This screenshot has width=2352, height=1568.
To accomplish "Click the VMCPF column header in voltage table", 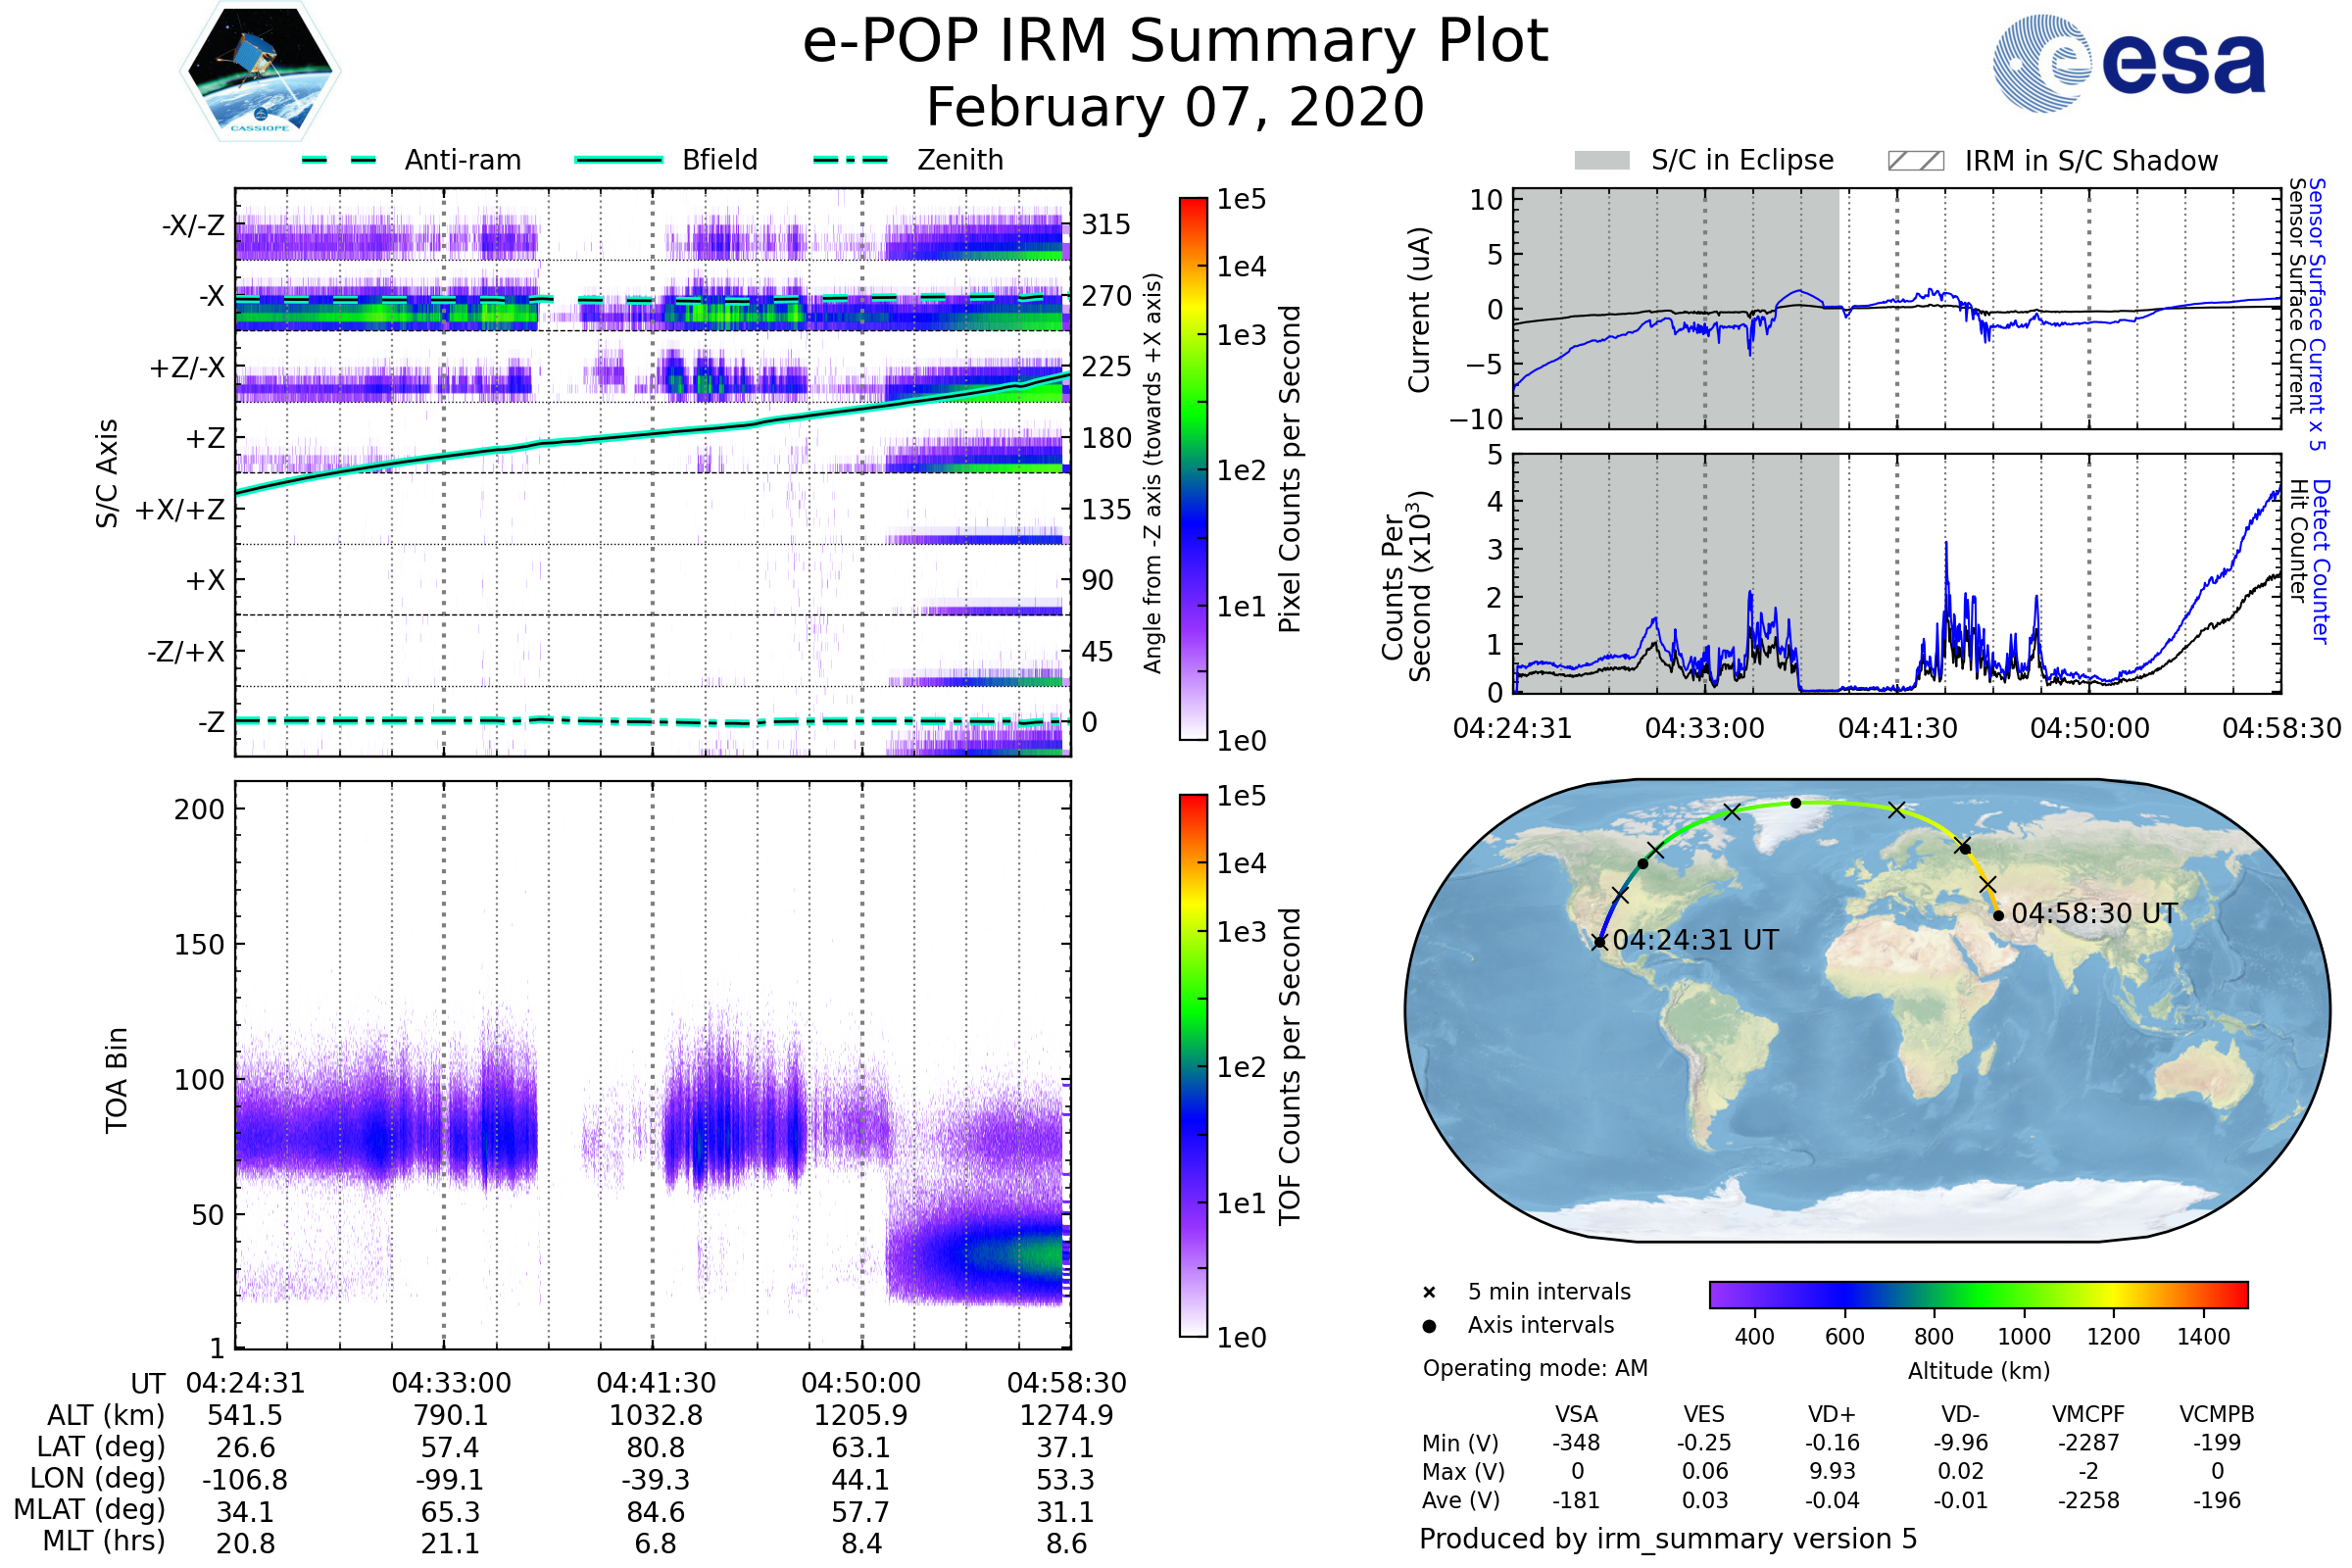I will click(x=2088, y=1414).
